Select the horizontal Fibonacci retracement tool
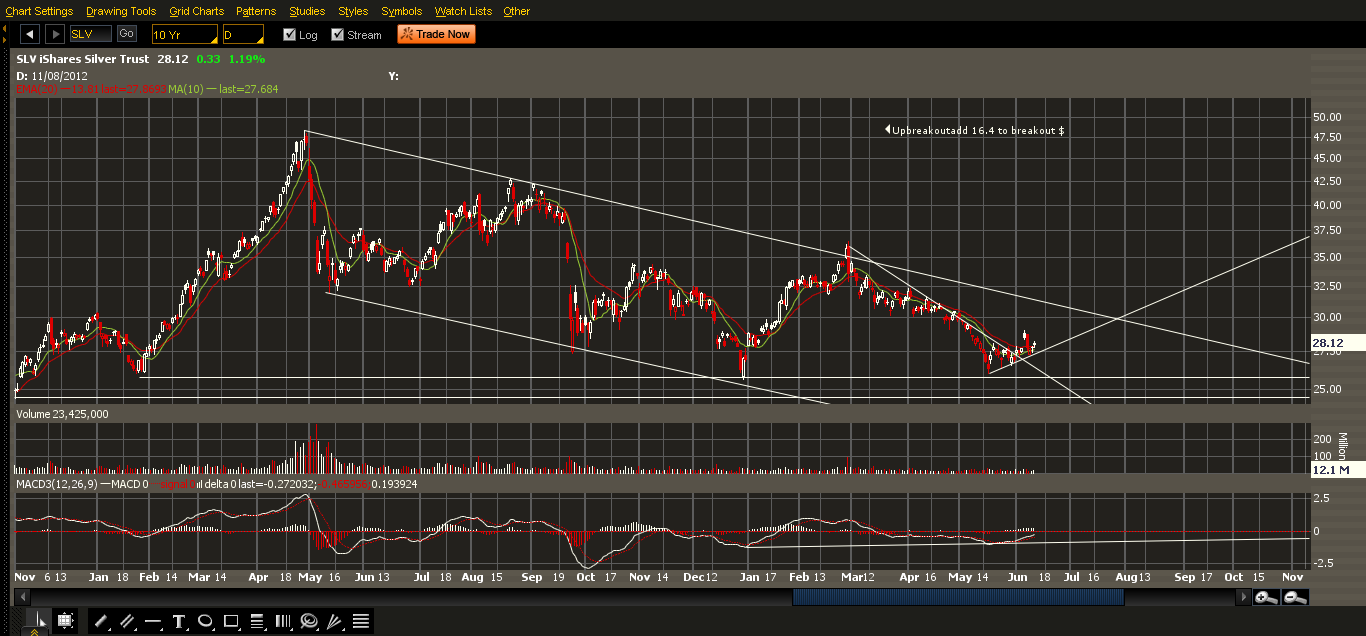 coord(257,621)
